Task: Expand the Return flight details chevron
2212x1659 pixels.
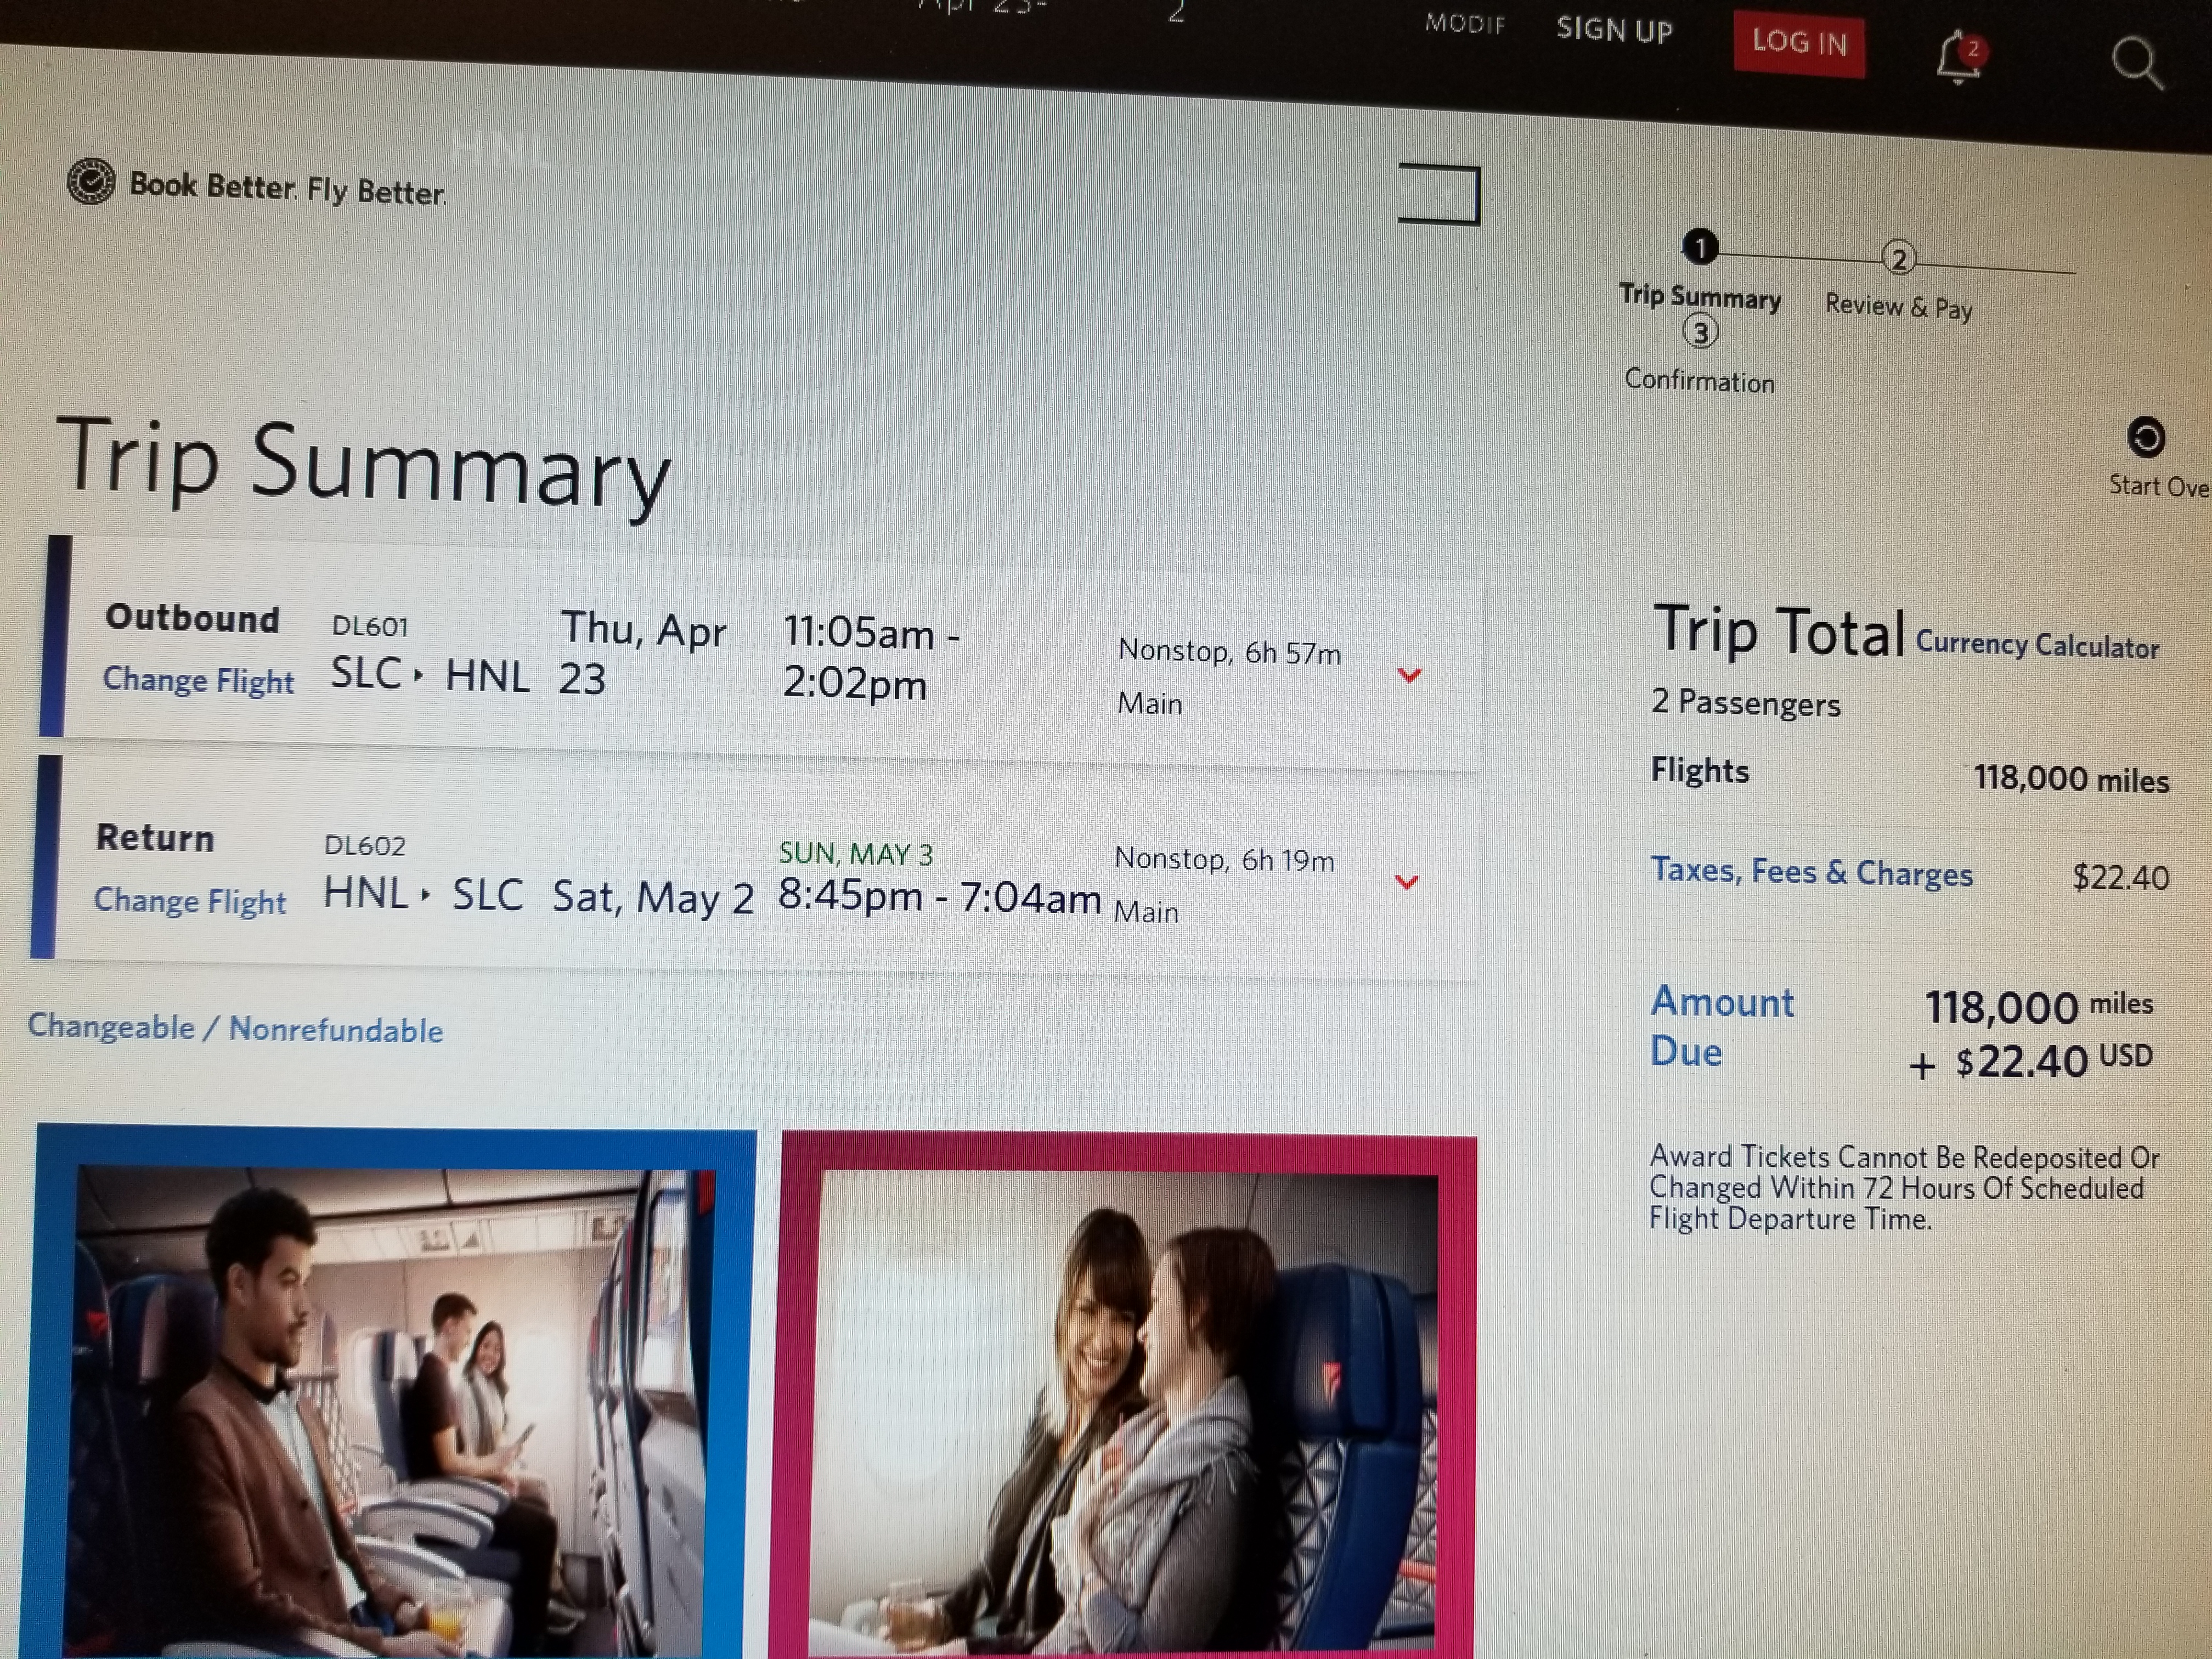Action: tap(1406, 882)
